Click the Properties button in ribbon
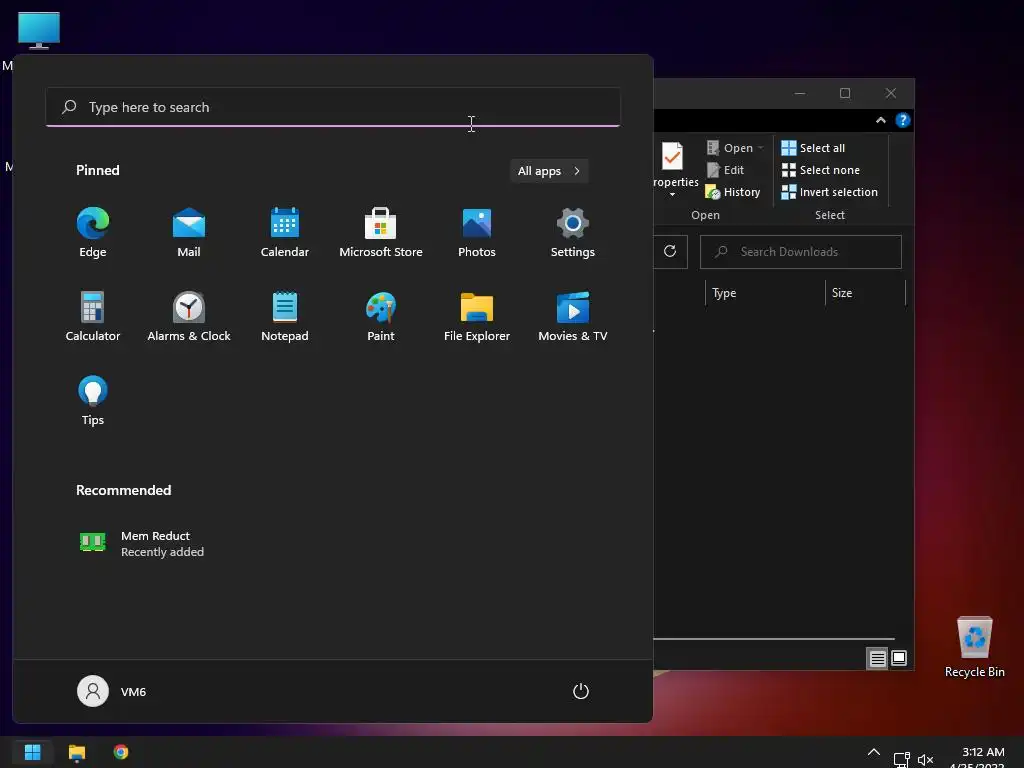 [x=675, y=170]
